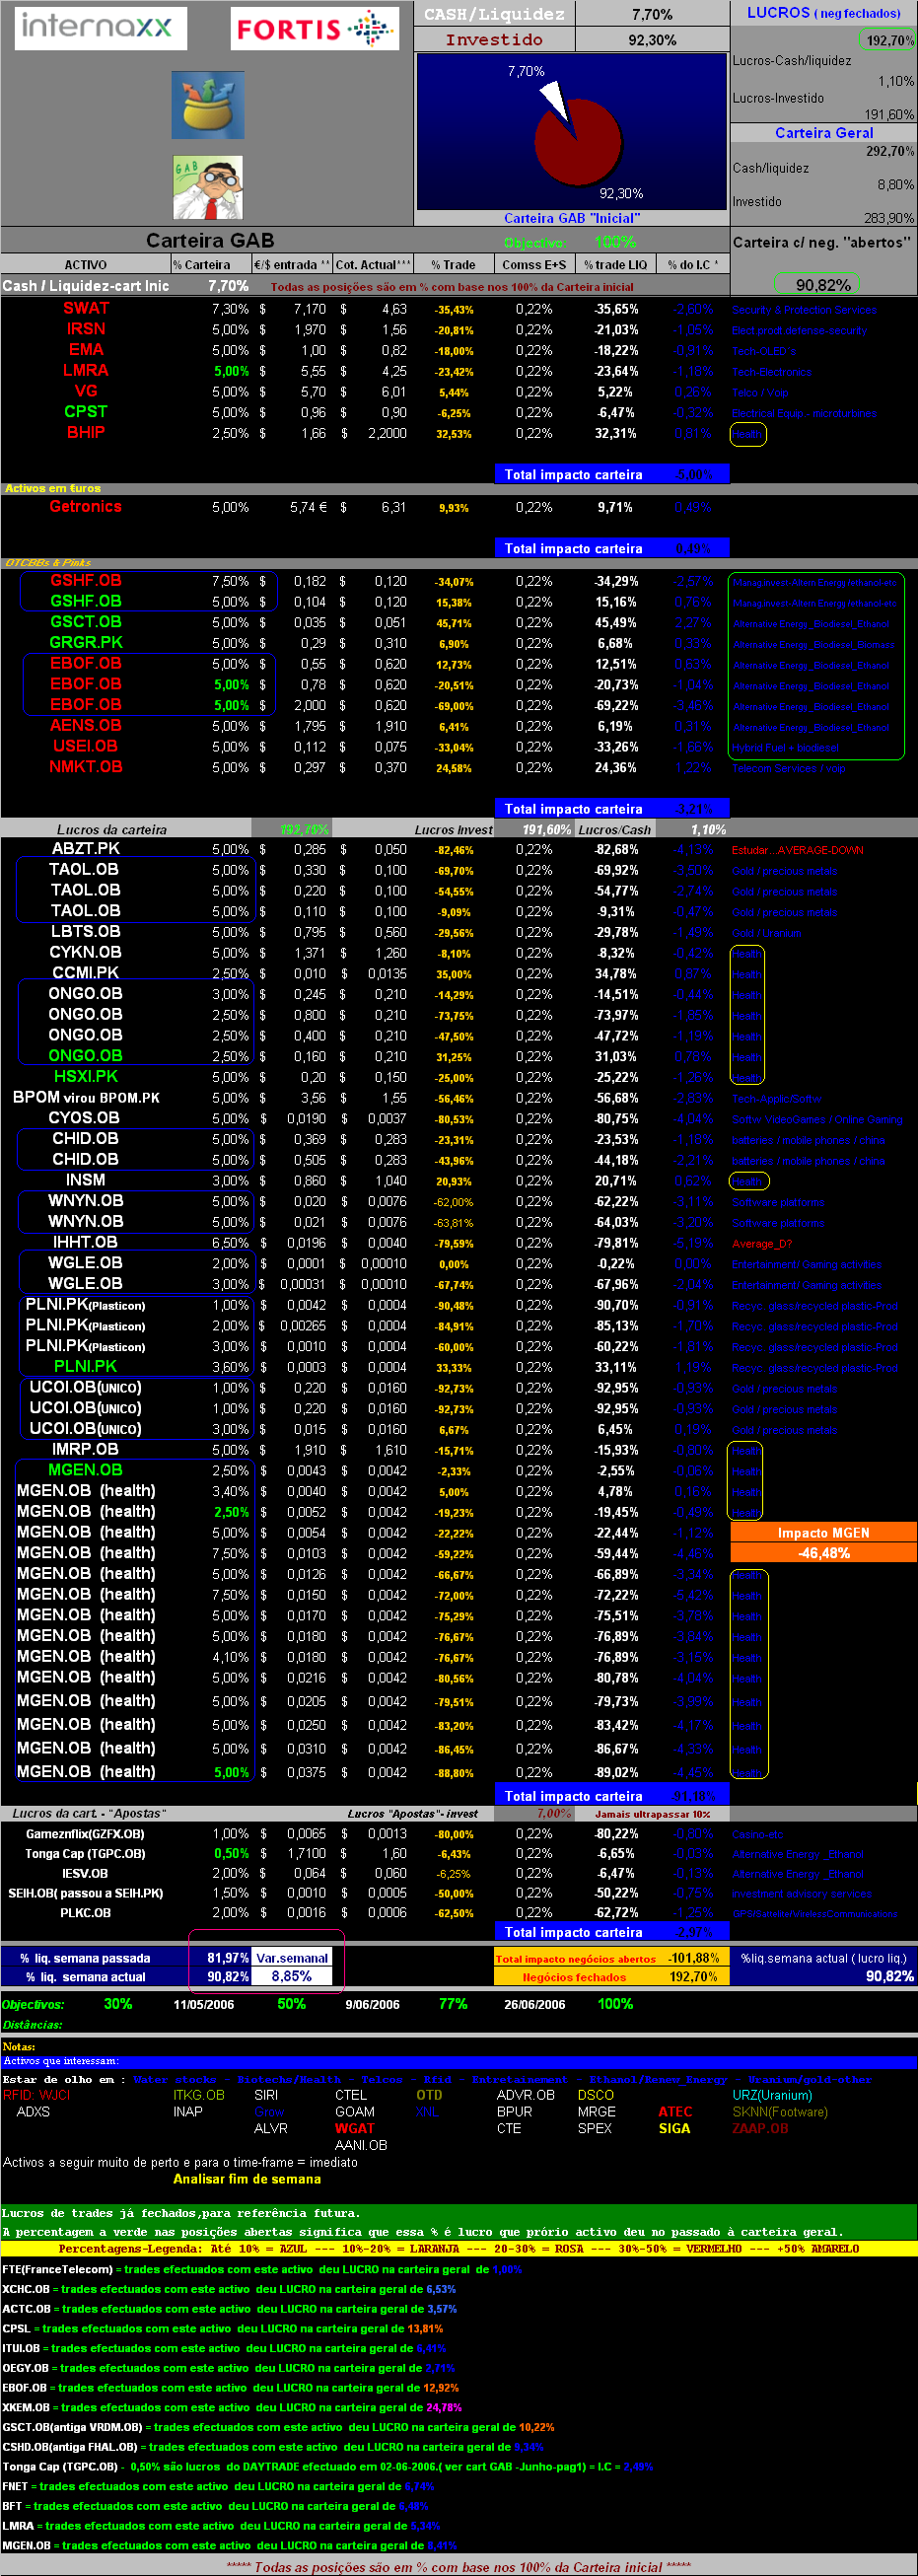Click the Analisar fim de semana note
Screen dimensions: 918x2576
coord(247,2179)
